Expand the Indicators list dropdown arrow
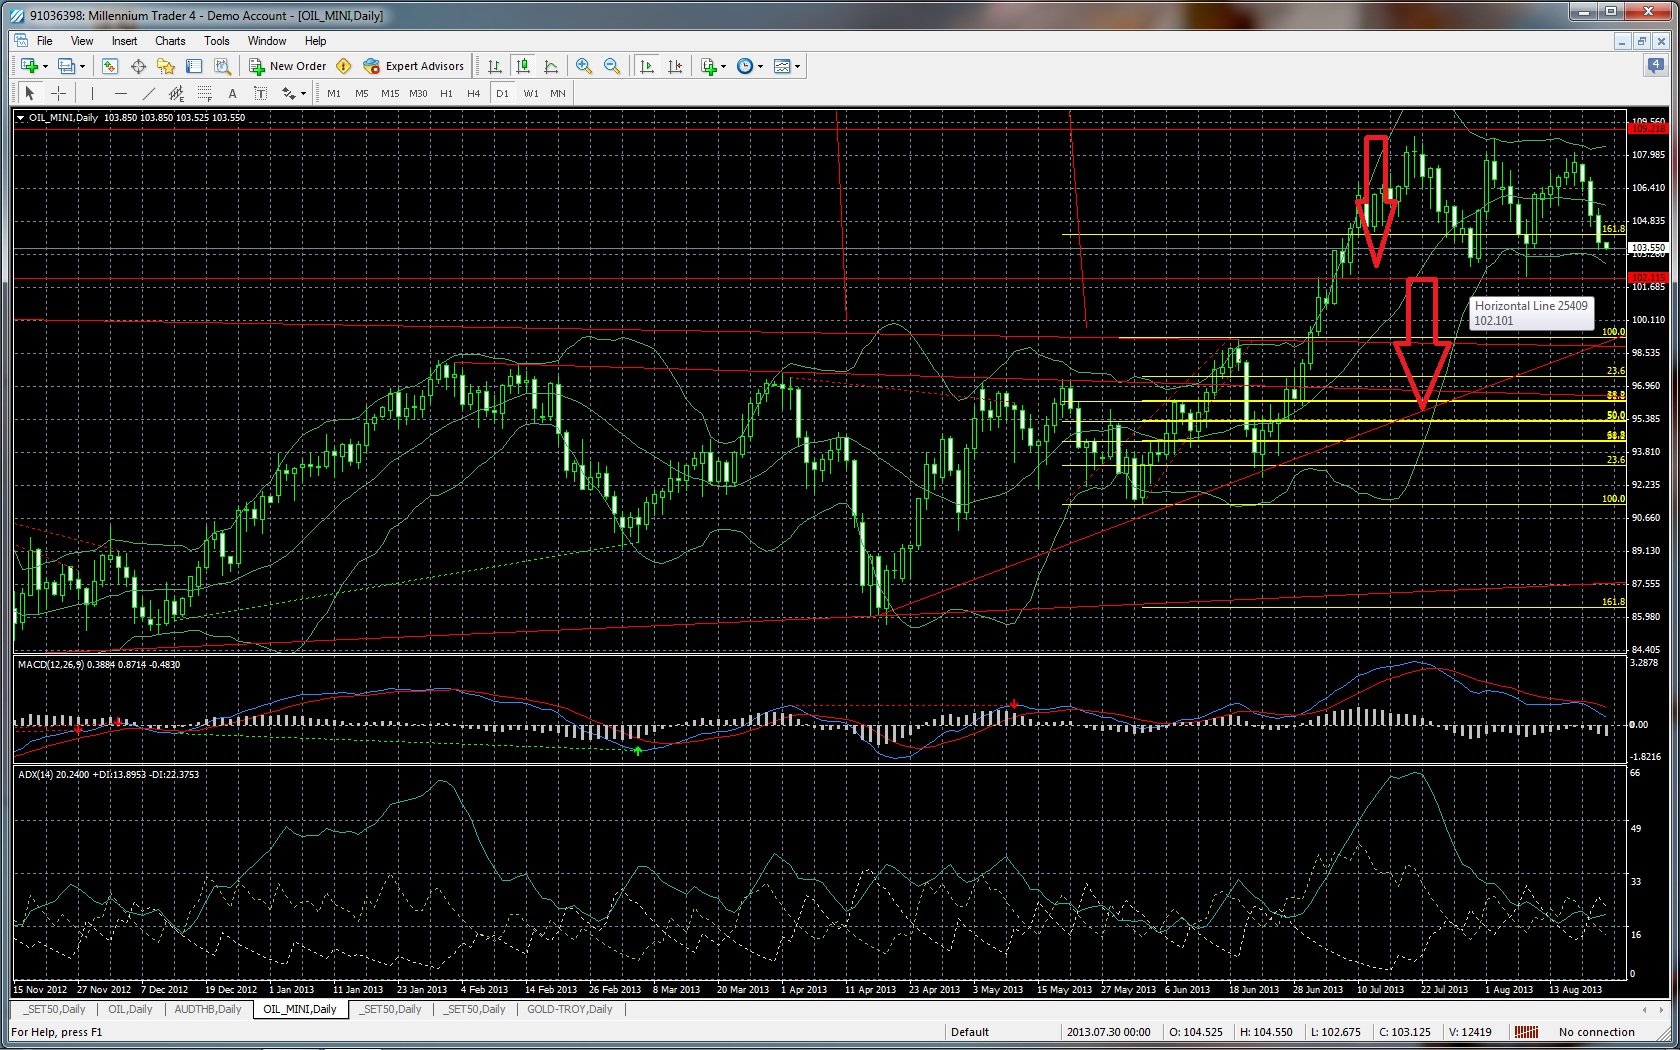Screen dimensions: 1680x1050 (x=723, y=66)
